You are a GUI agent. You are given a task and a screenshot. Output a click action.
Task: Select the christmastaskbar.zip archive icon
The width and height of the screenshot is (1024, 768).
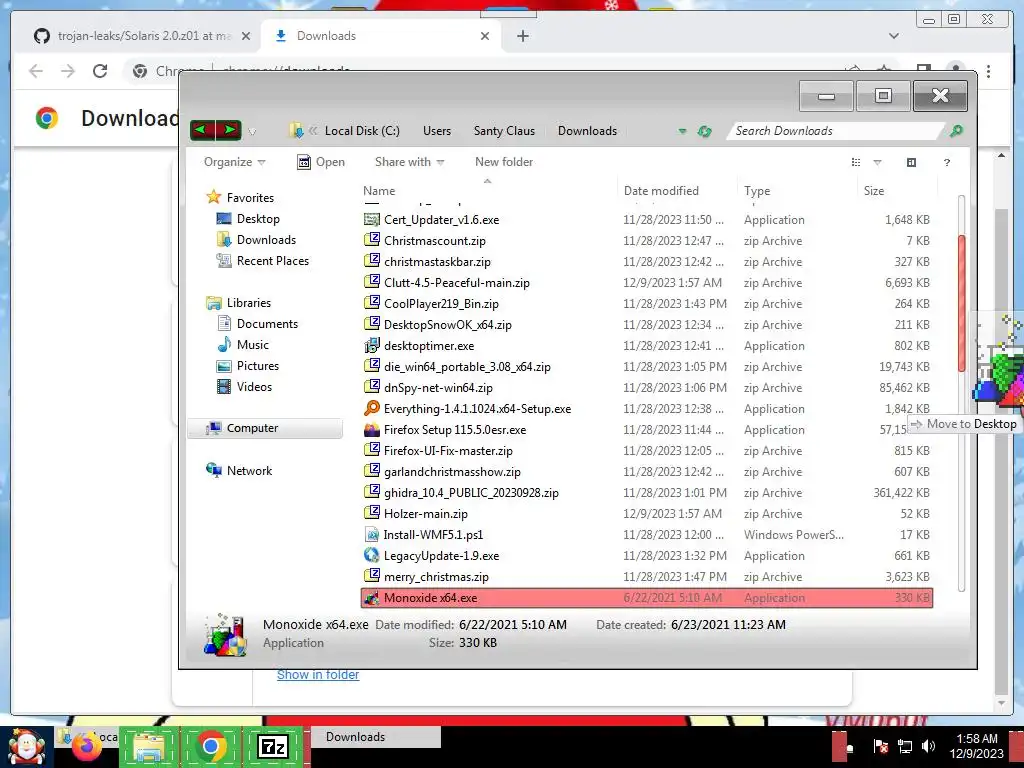pos(372,261)
